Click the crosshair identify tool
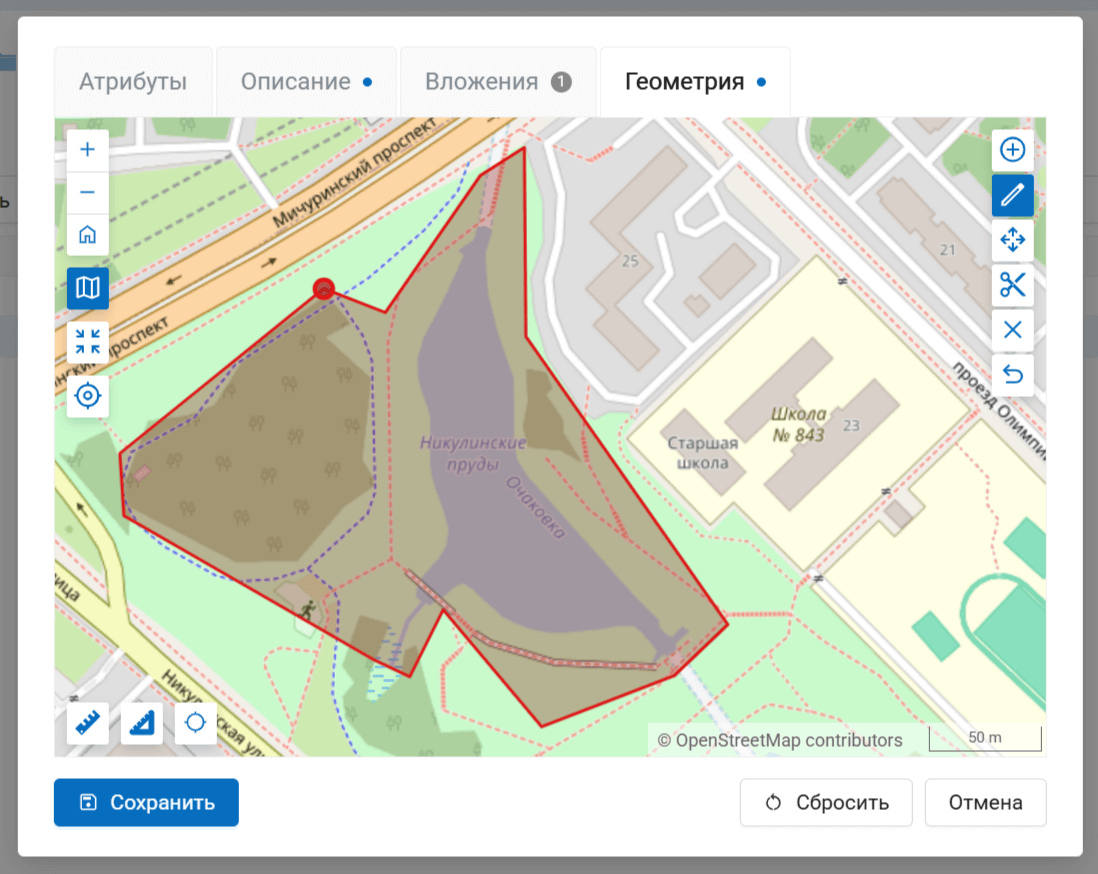Viewport: 1098px width, 874px height. click(196, 722)
